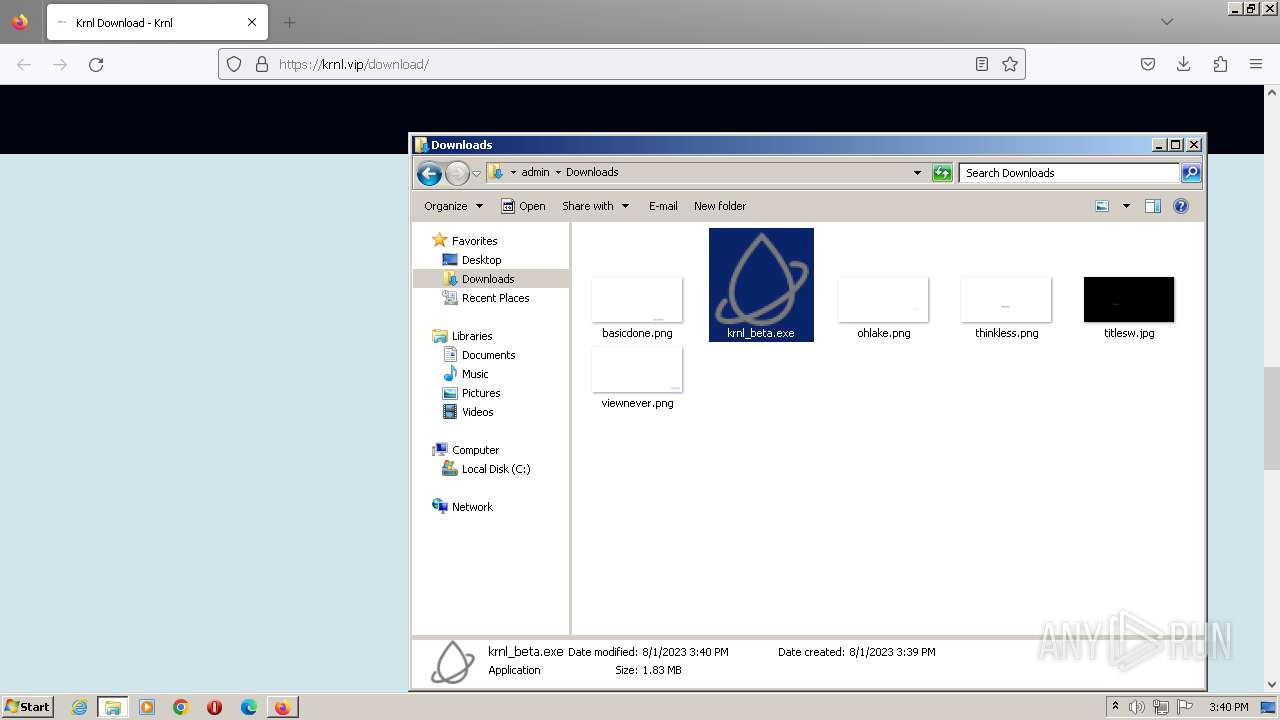Click Firefox taskbar icon

pyautogui.click(x=283, y=707)
